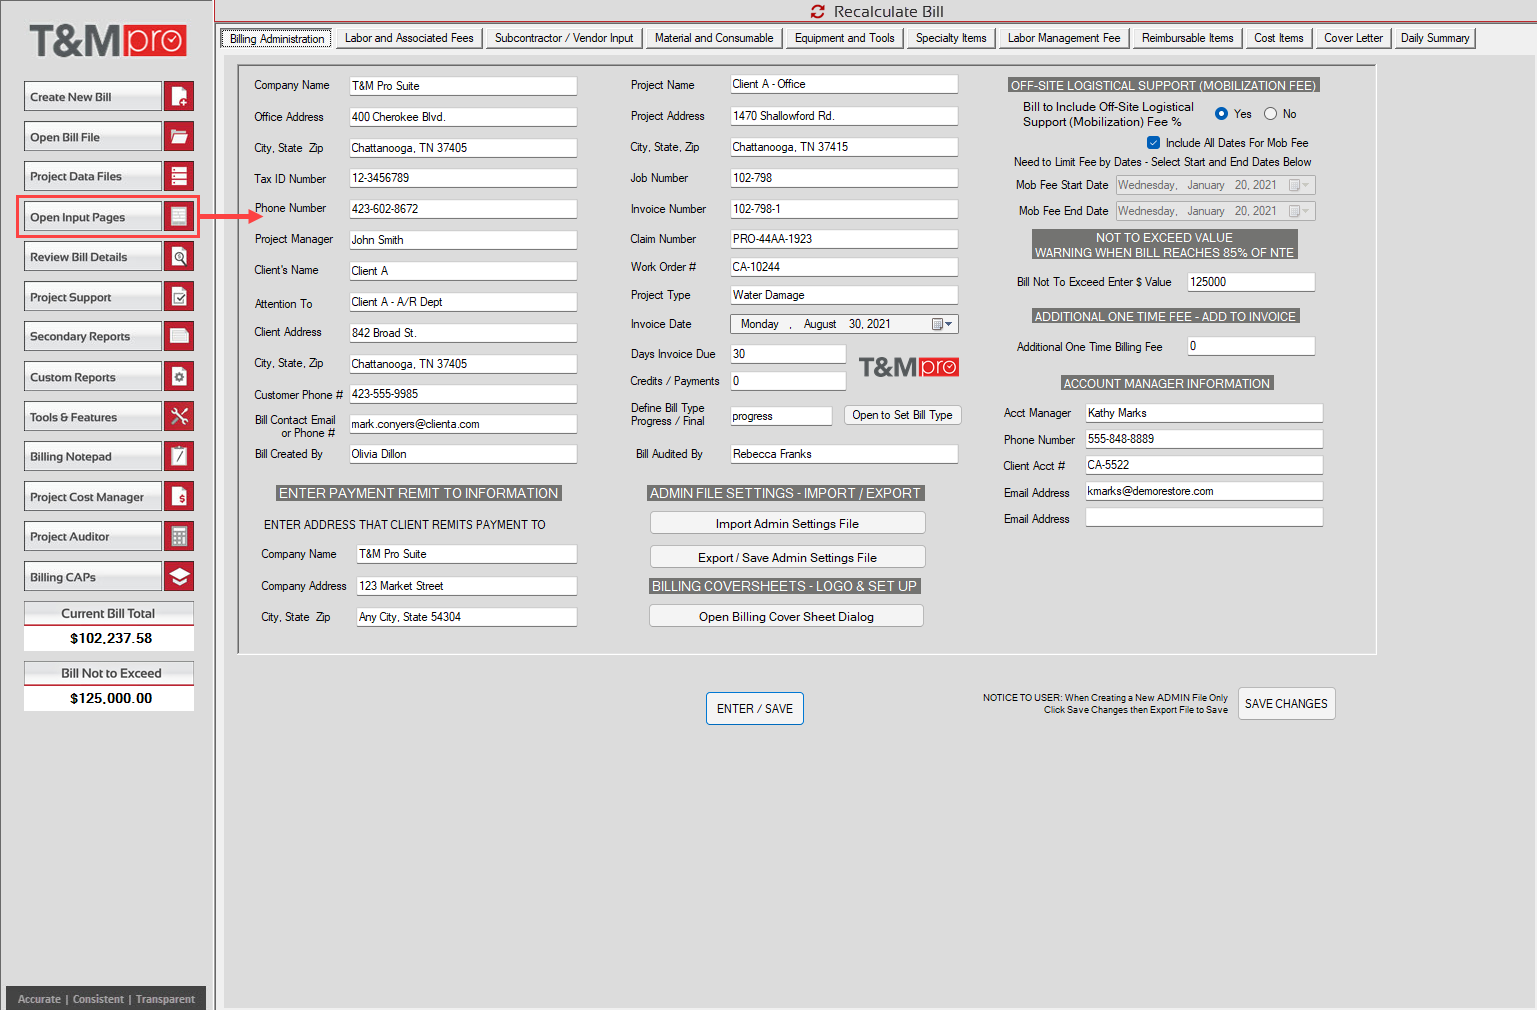Open Billing Cover Sheet Dialog

pyautogui.click(x=786, y=616)
